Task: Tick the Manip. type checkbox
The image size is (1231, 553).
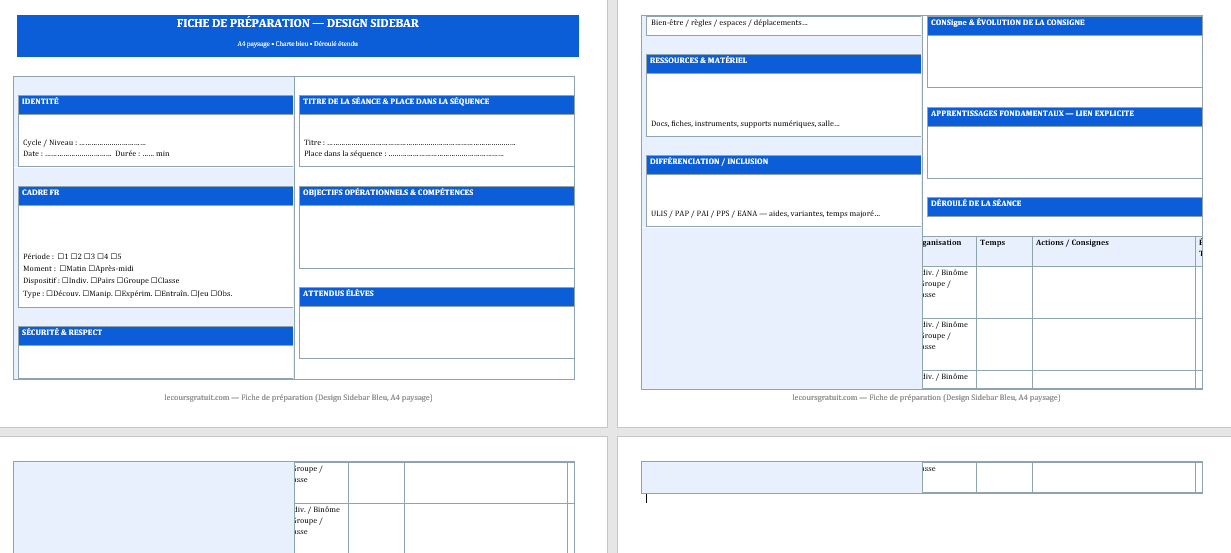Action: [85, 293]
